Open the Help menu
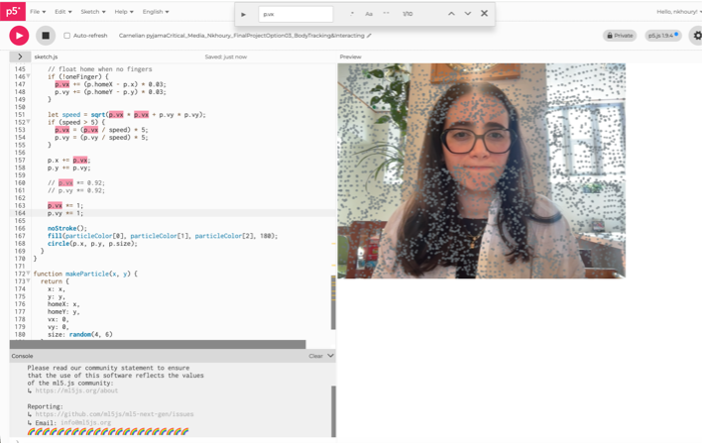 pos(124,12)
